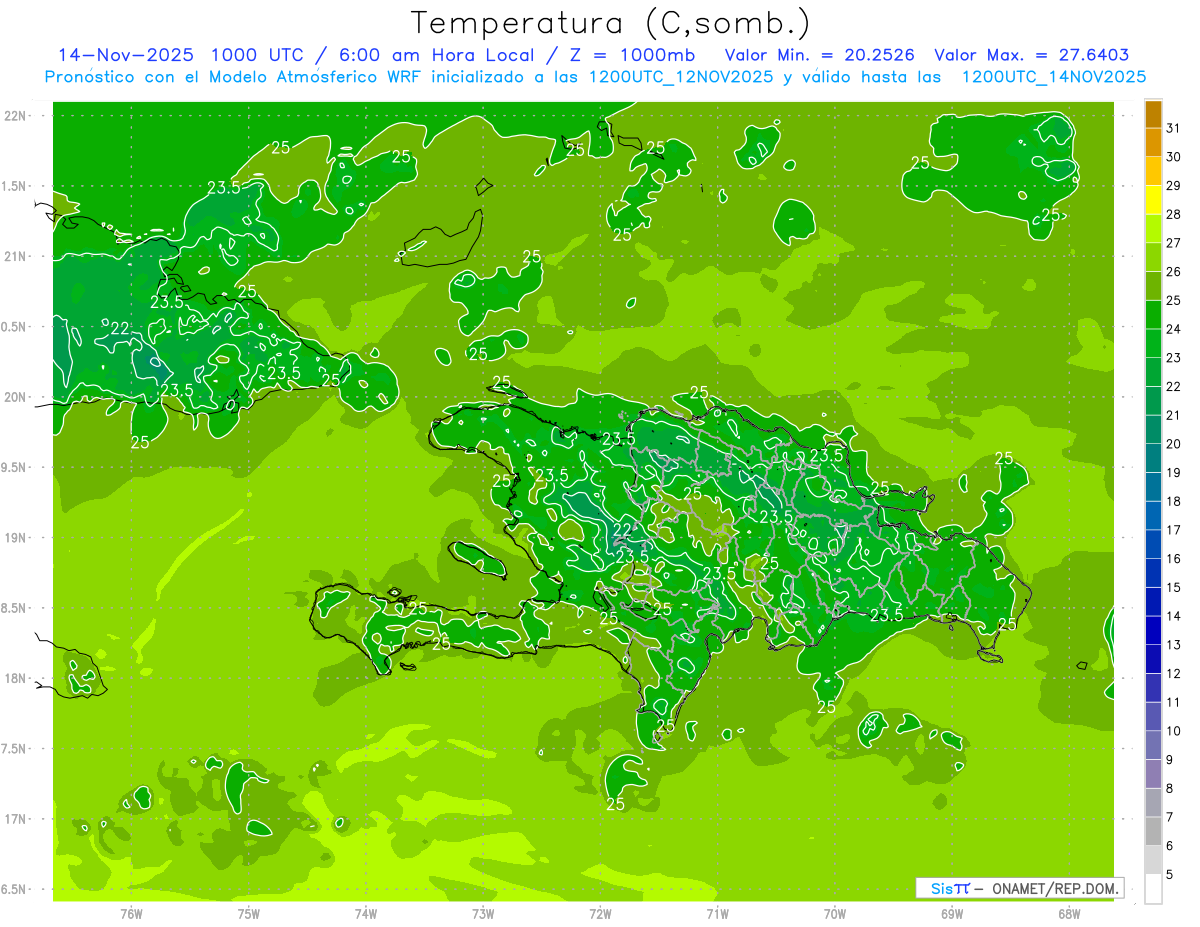Pick the legend swatch between 25 and 26

[1153, 286]
